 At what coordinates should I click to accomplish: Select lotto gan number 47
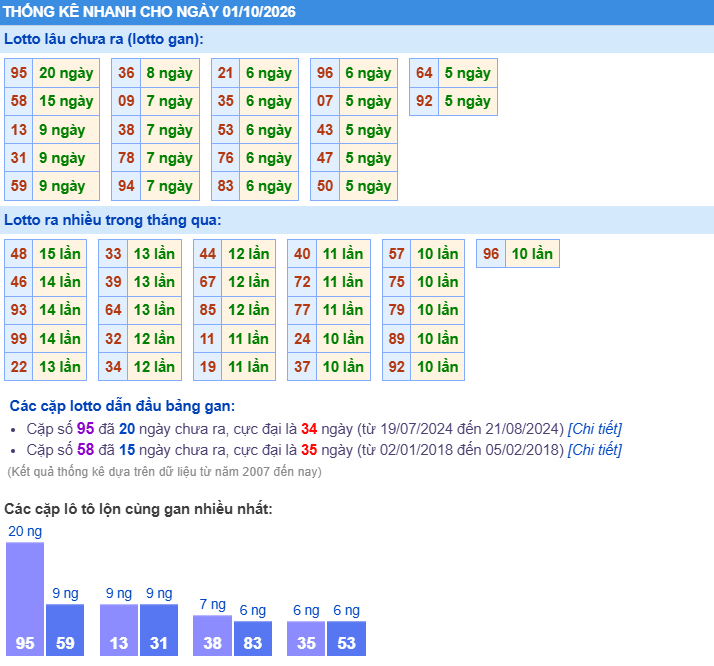[x=325, y=158]
